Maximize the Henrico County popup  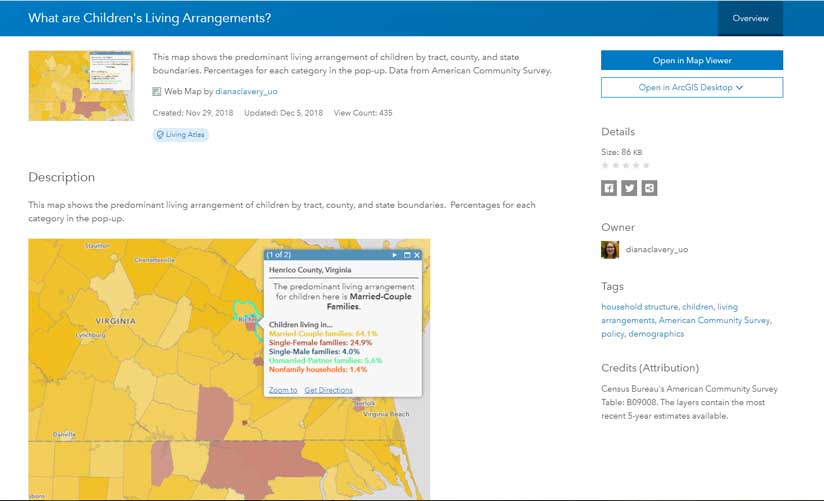[x=406, y=256]
